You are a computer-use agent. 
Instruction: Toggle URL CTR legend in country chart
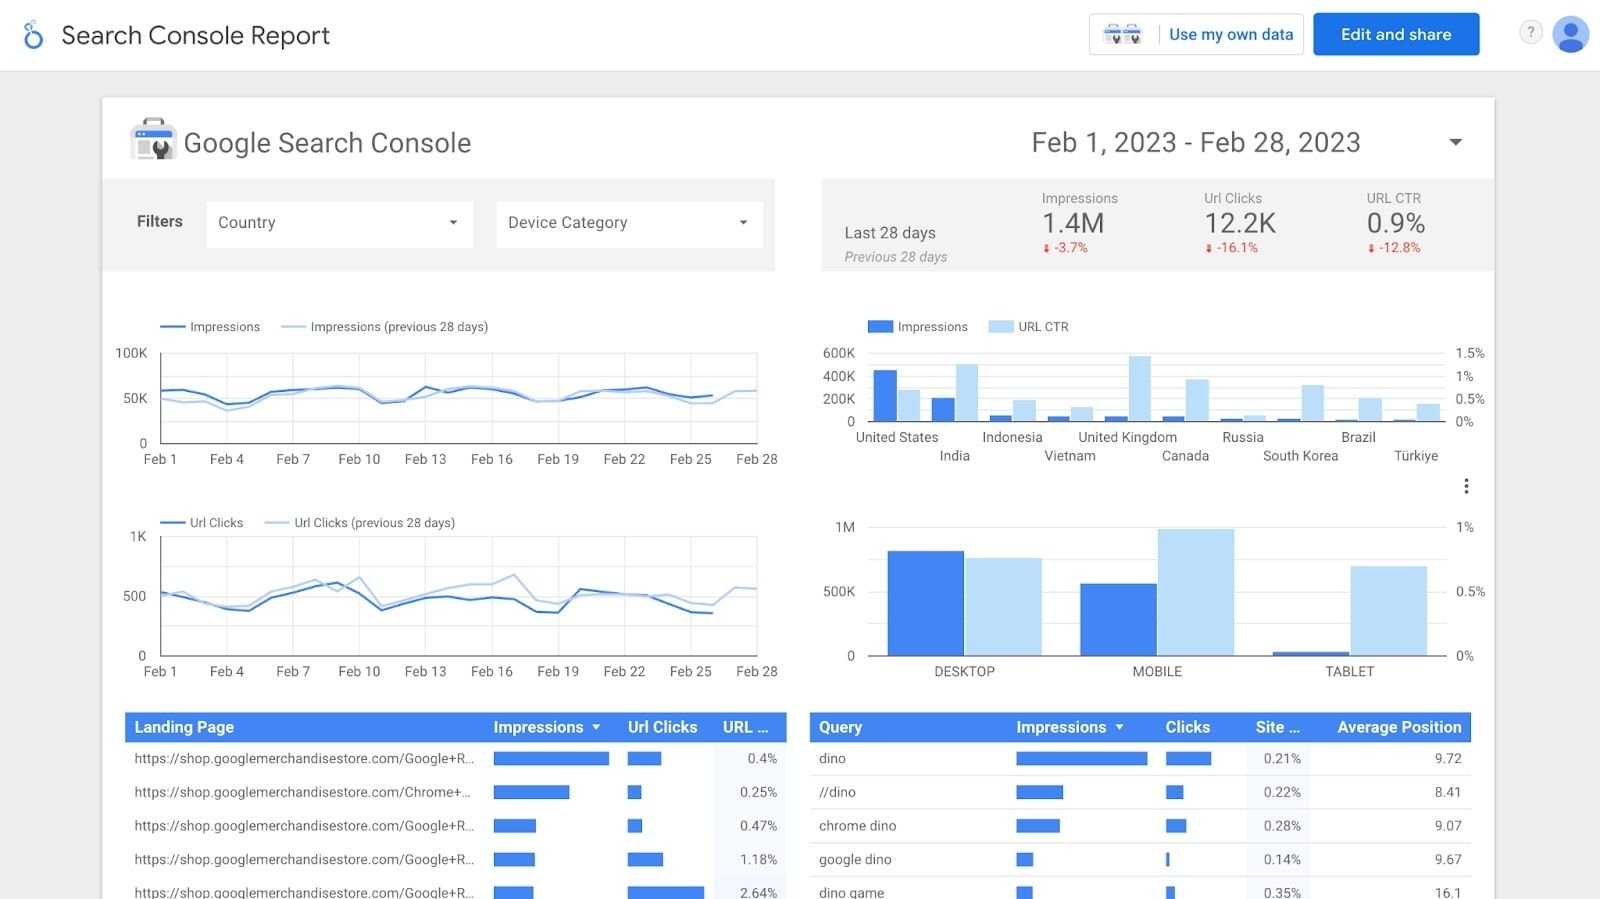coord(1028,327)
